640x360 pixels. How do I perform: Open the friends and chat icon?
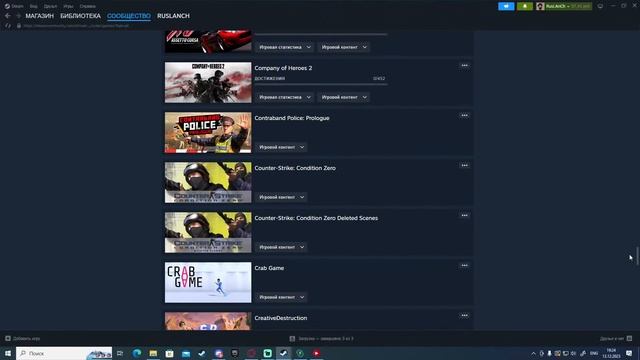629,338
